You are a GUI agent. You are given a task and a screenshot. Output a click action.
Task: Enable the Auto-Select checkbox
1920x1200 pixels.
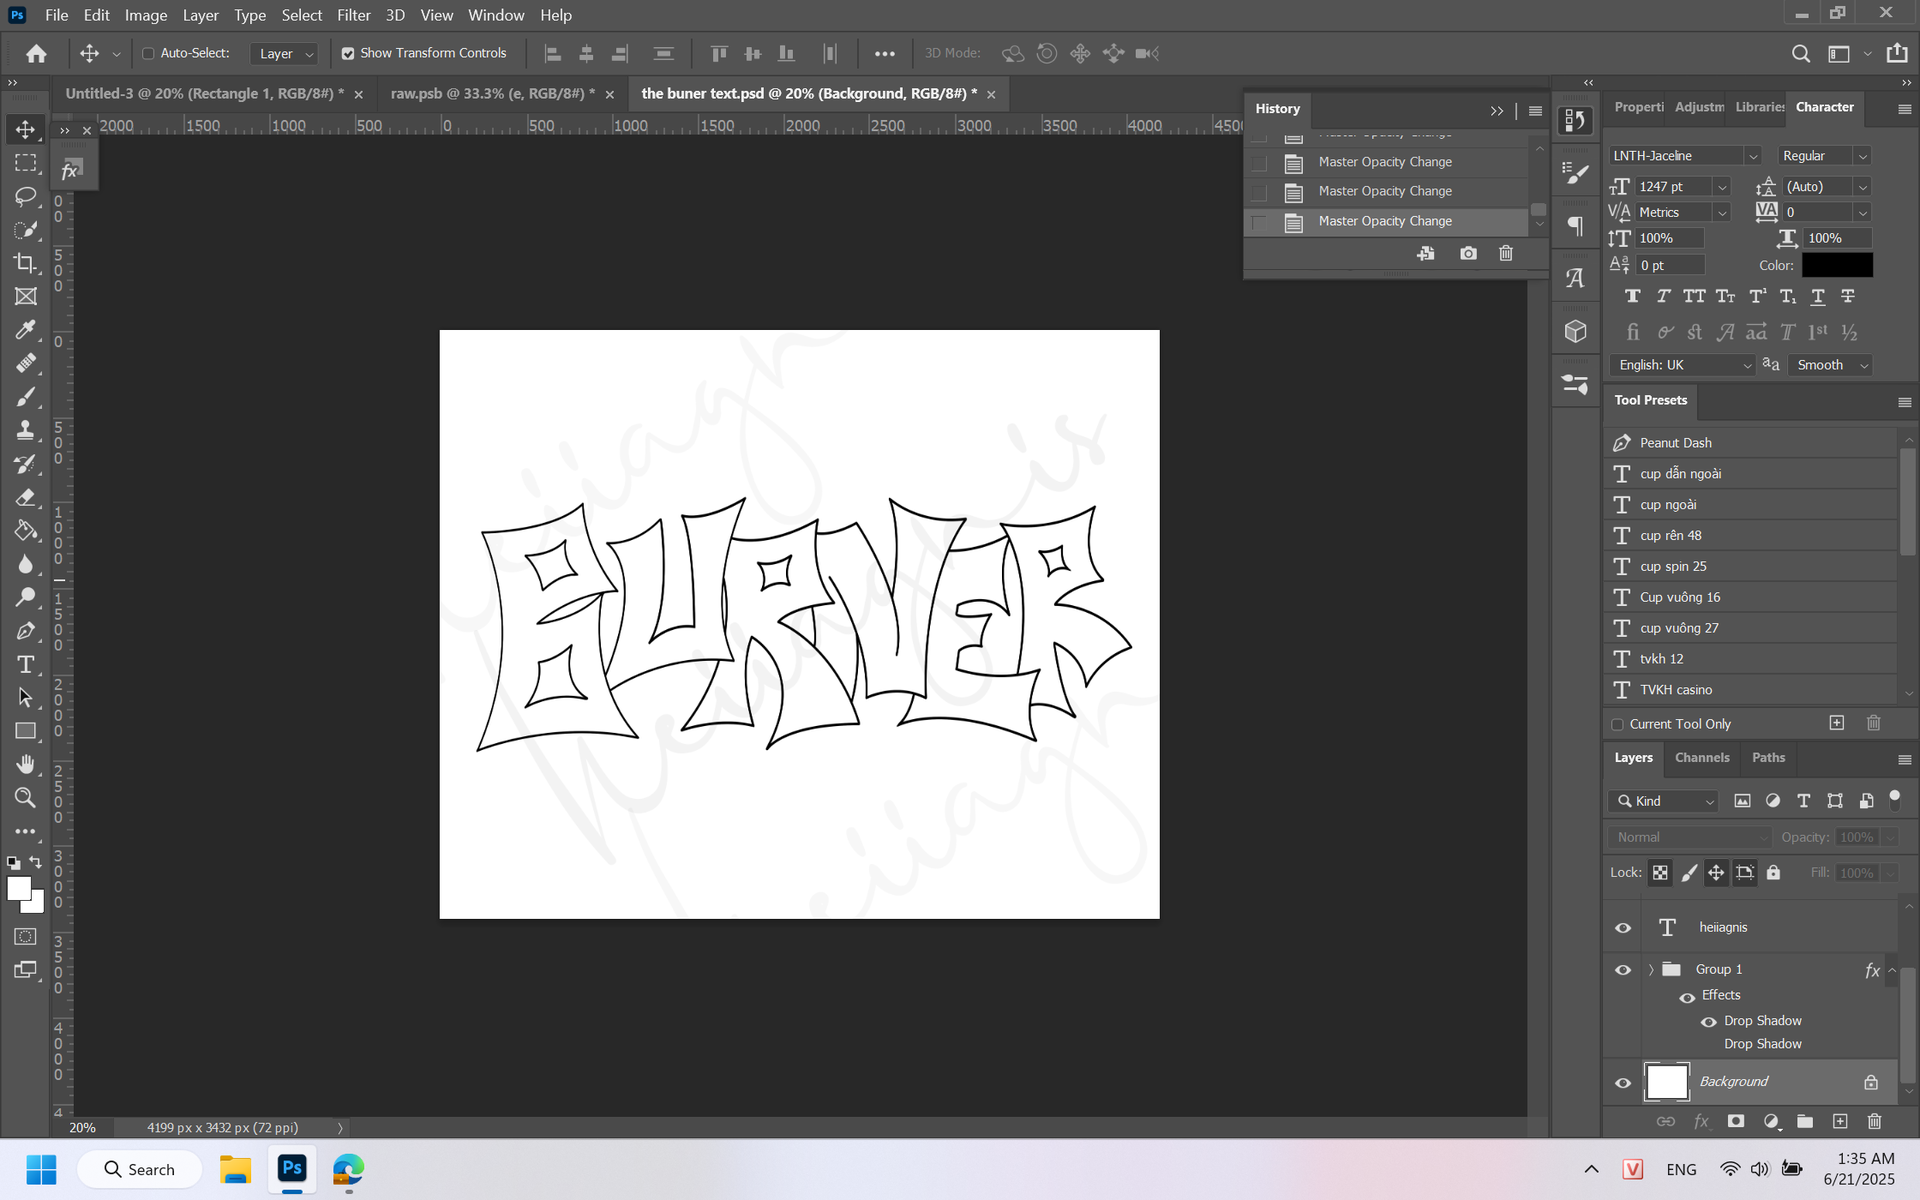pyautogui.click(x=148, y=54)
